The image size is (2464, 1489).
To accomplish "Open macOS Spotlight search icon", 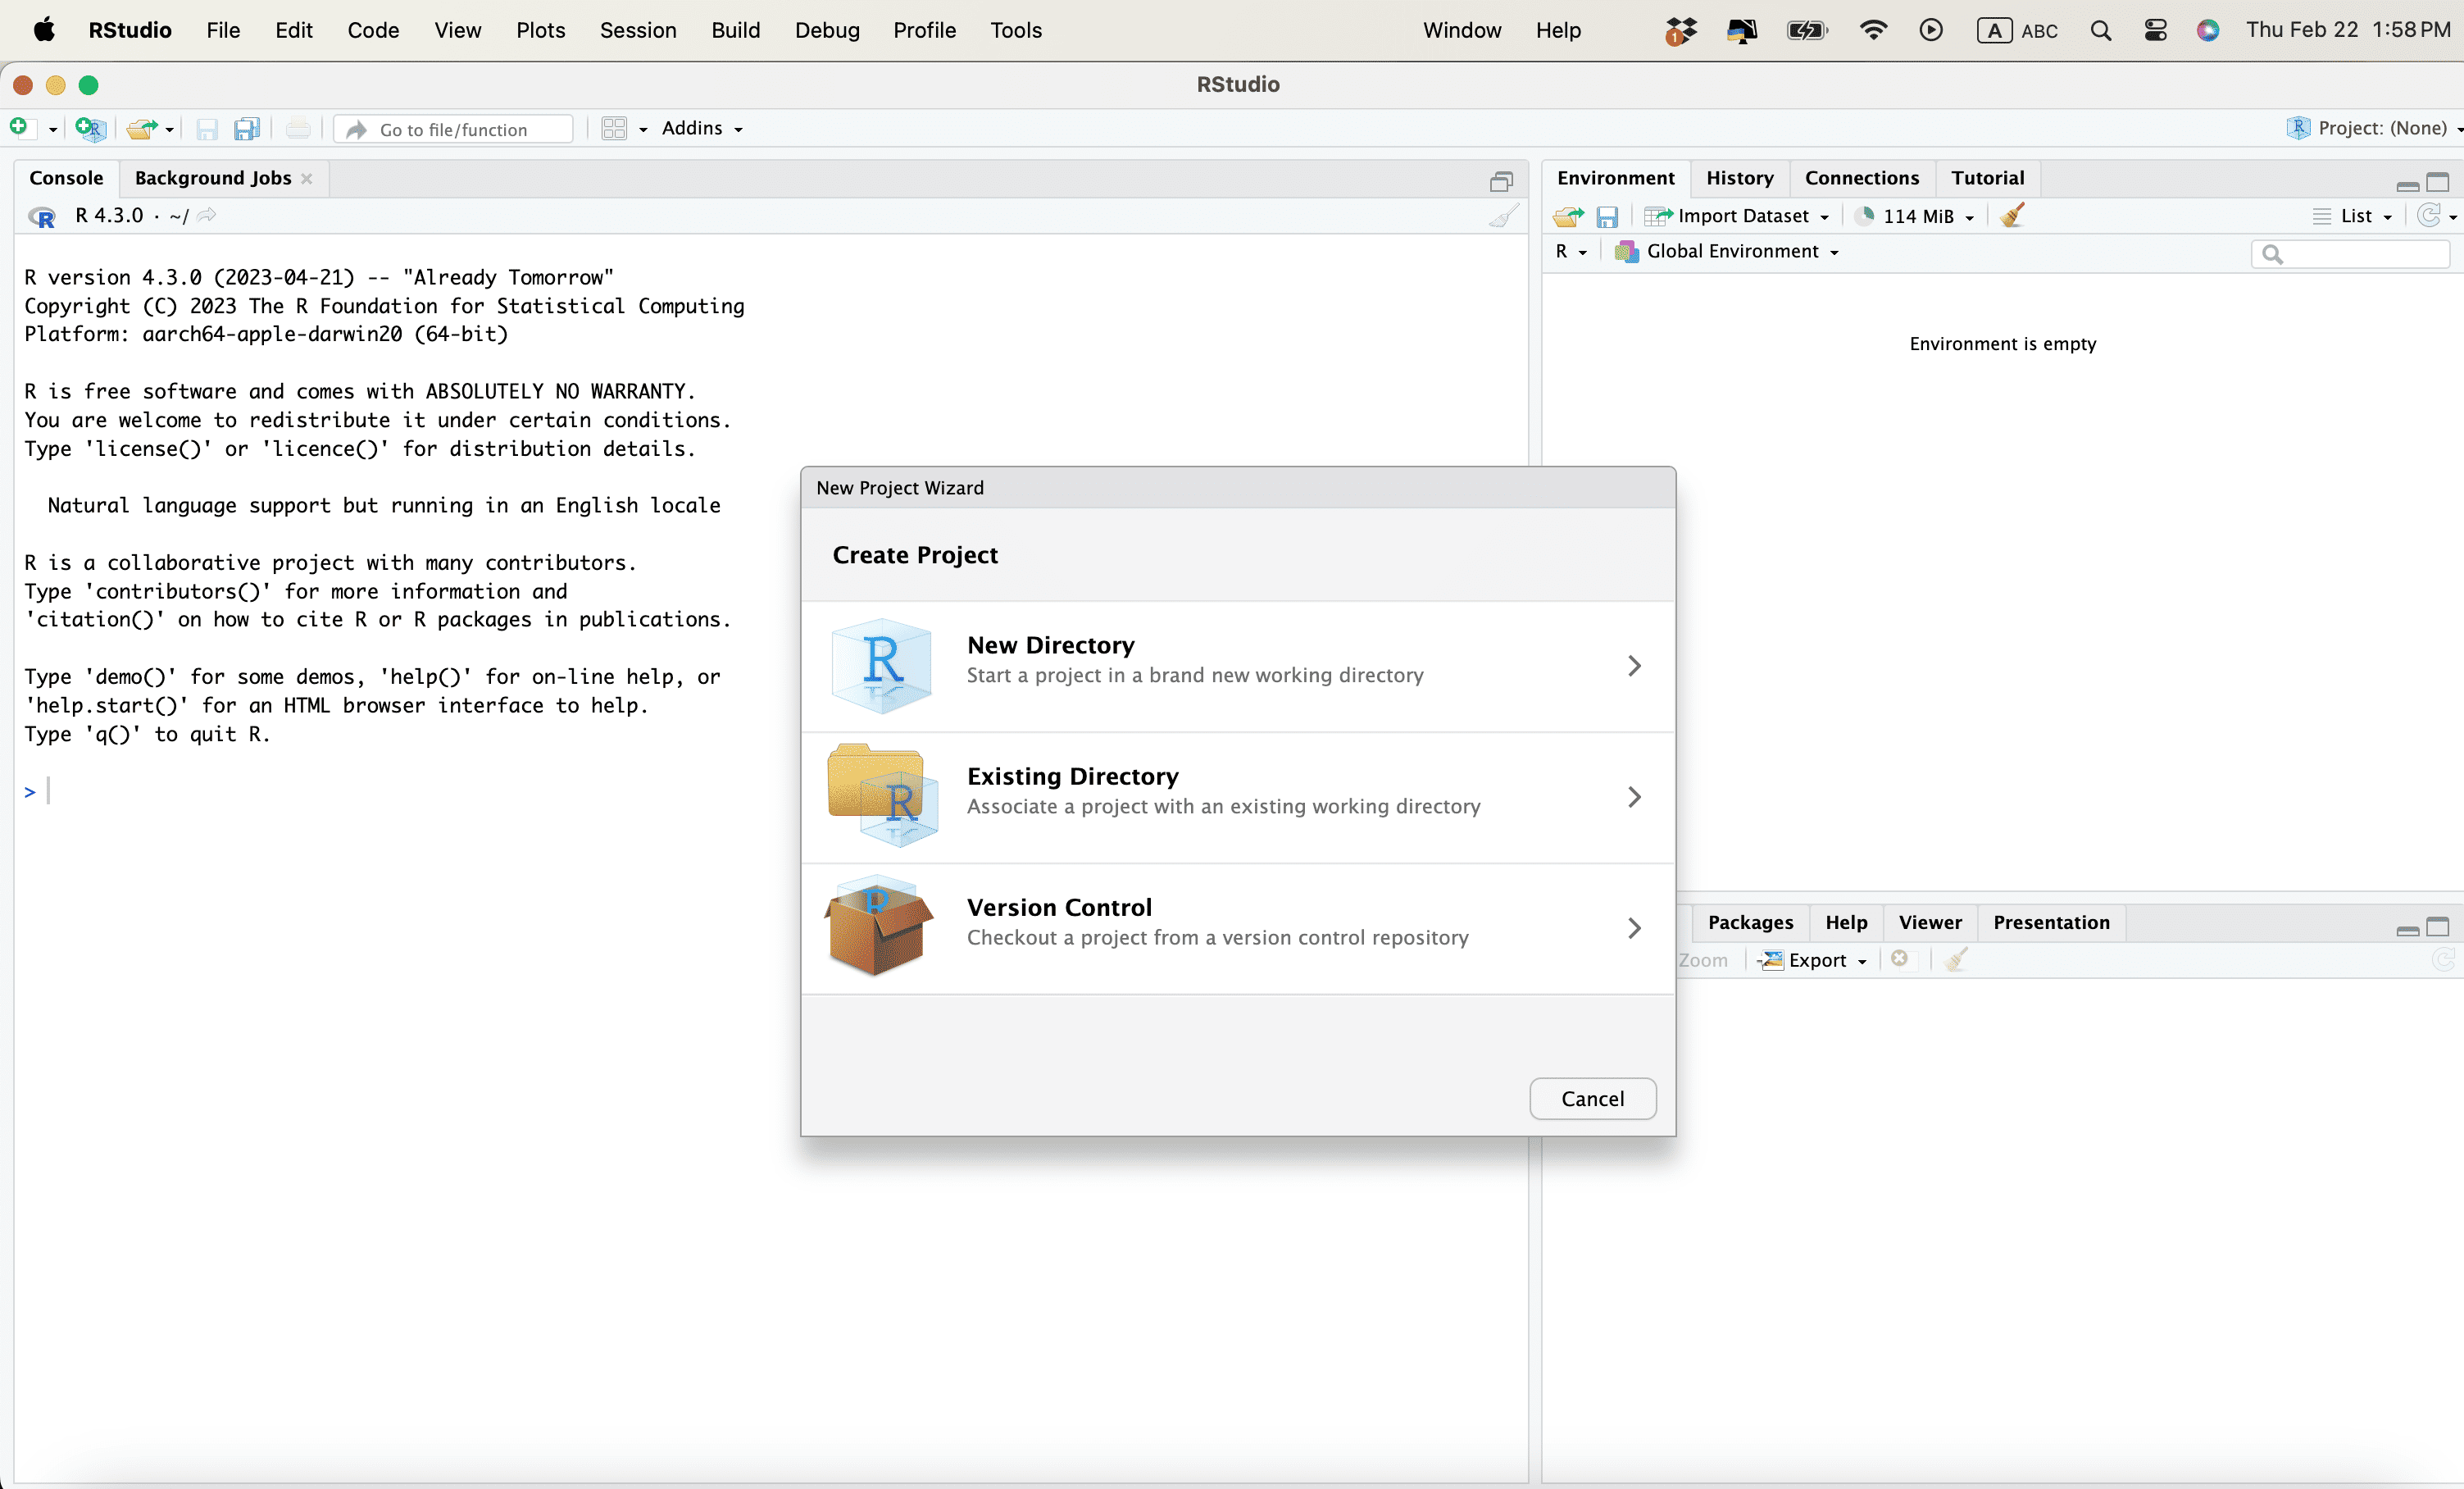I will tap(2100, 30).
